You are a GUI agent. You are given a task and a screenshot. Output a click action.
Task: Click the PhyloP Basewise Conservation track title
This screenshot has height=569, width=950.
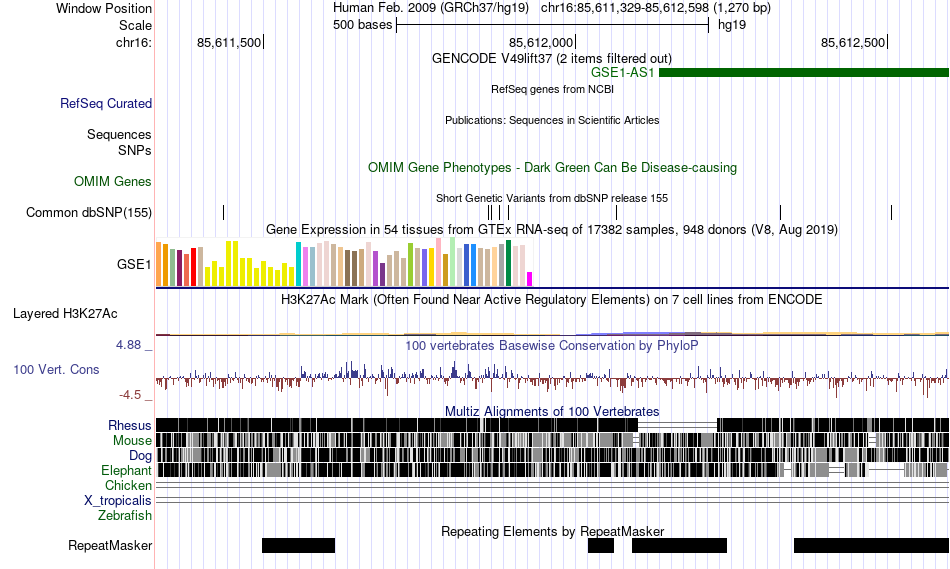[x=552, y=345]
